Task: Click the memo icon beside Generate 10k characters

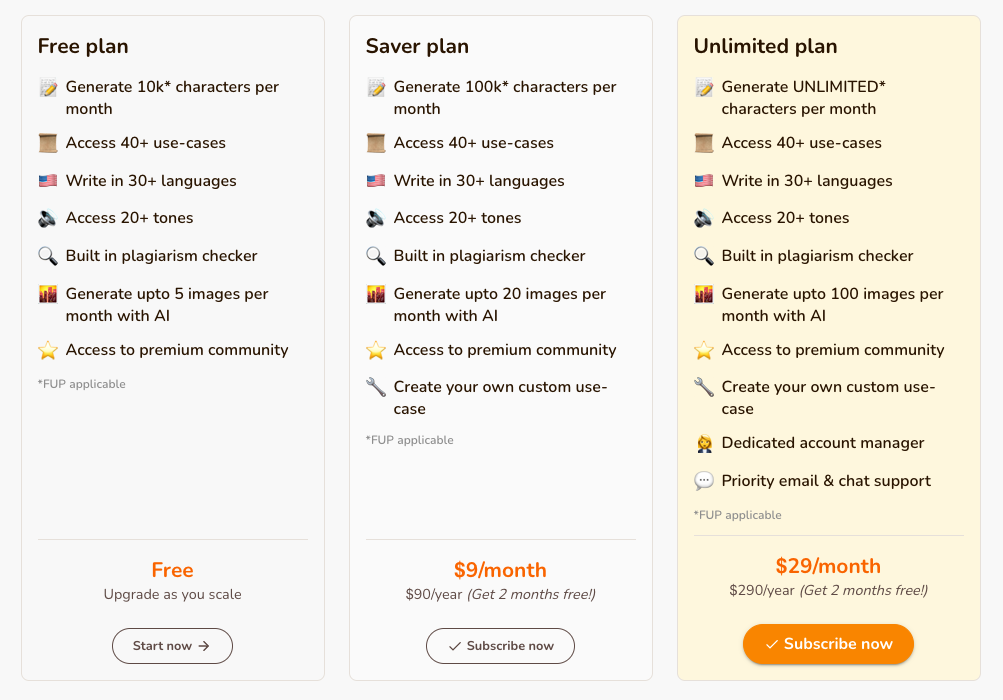Action: (x=47, y=87)
